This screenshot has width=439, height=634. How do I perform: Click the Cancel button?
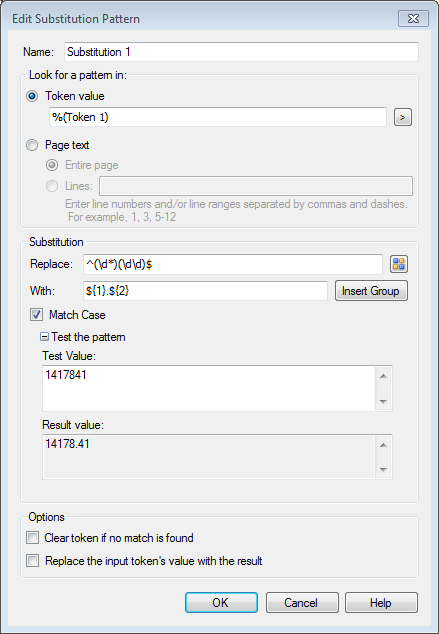point(302,603)
